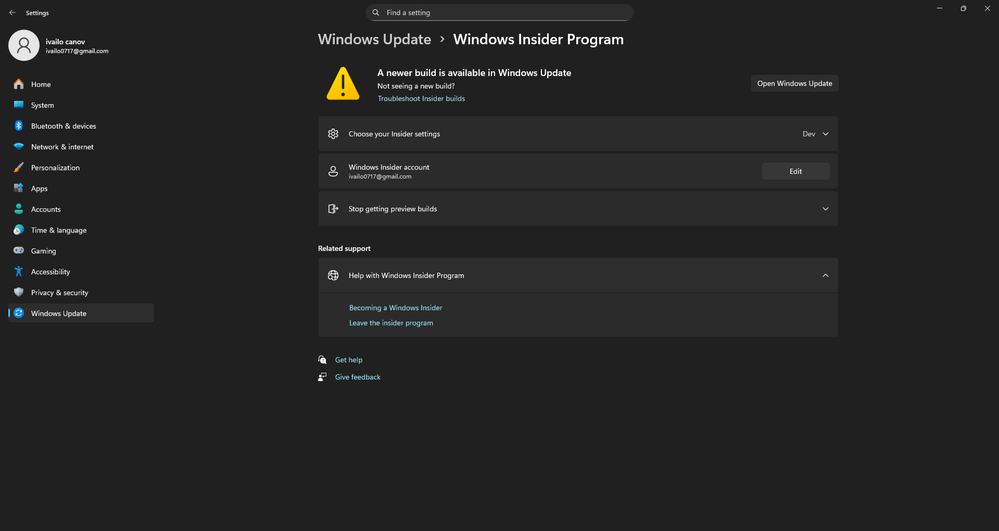The width and height of the screenshot is (999, 531).
Task: Click Edit for Windows Insider account
Action: tap(796, 171)
